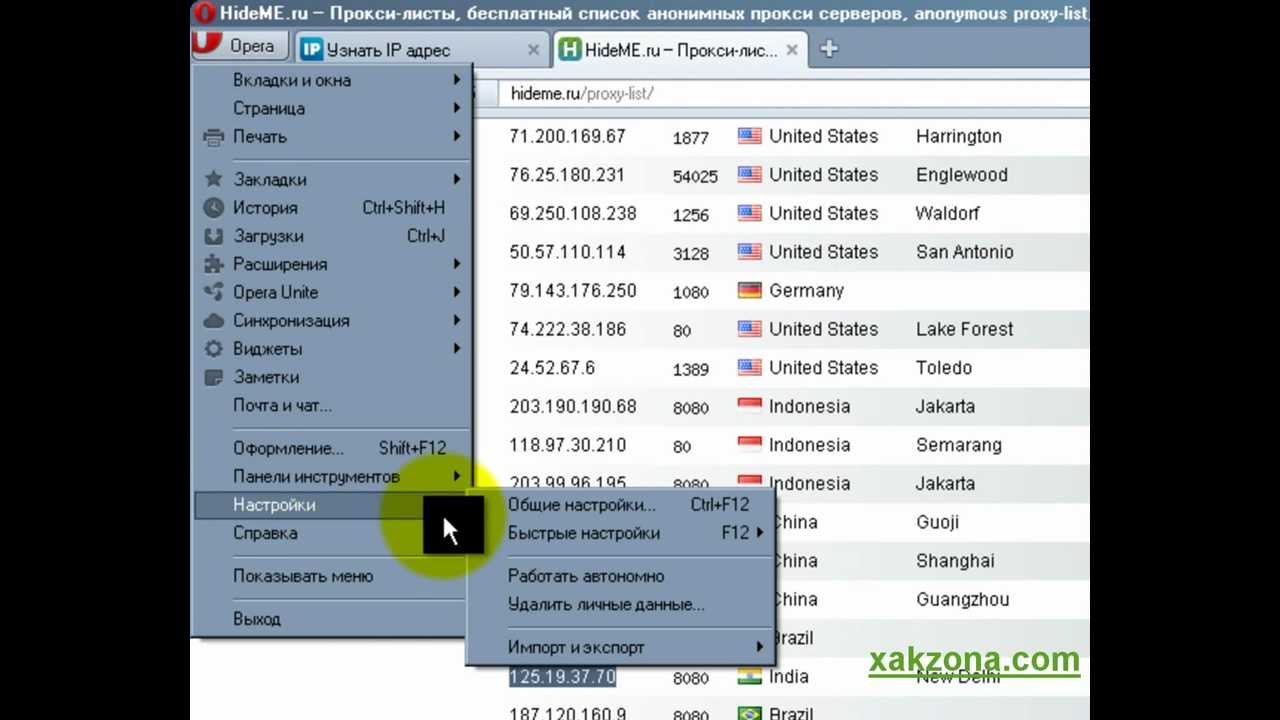This screenshot has width=1280, height=720.
Task: Choose Удалить личные данные entry
Action: (x=620, y=604)
